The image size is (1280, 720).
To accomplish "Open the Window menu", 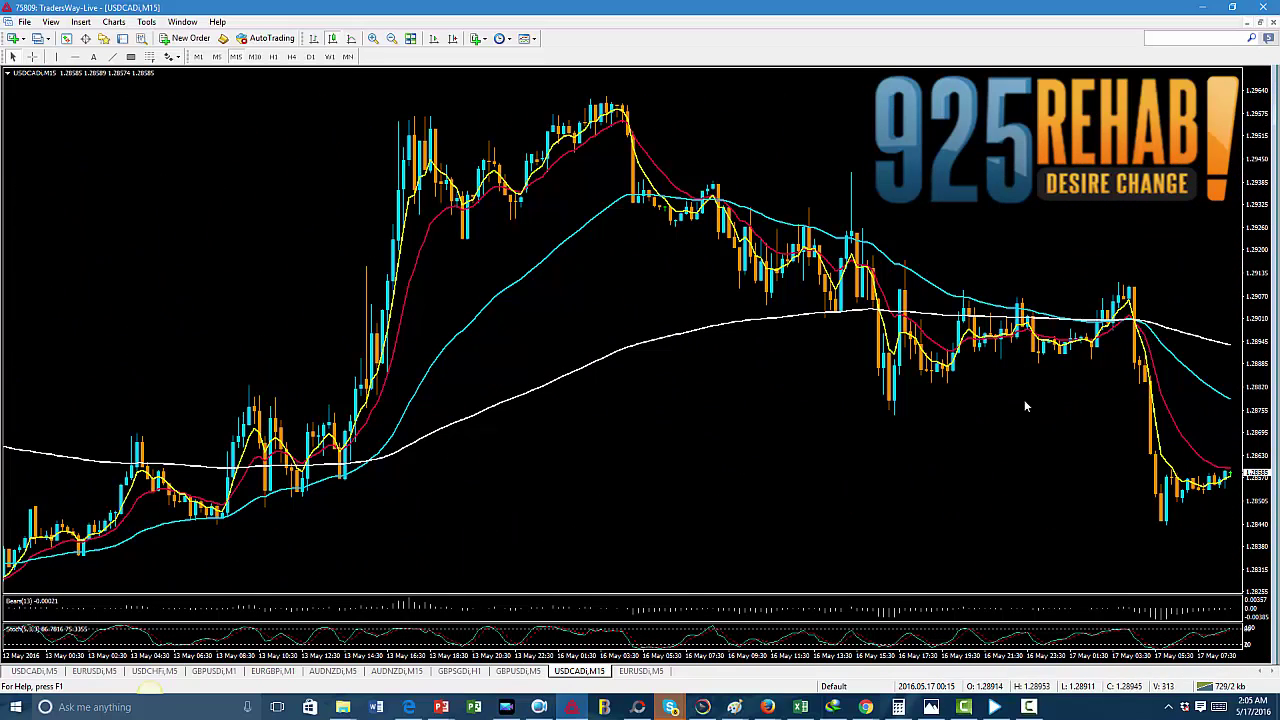I will (182, 22).
